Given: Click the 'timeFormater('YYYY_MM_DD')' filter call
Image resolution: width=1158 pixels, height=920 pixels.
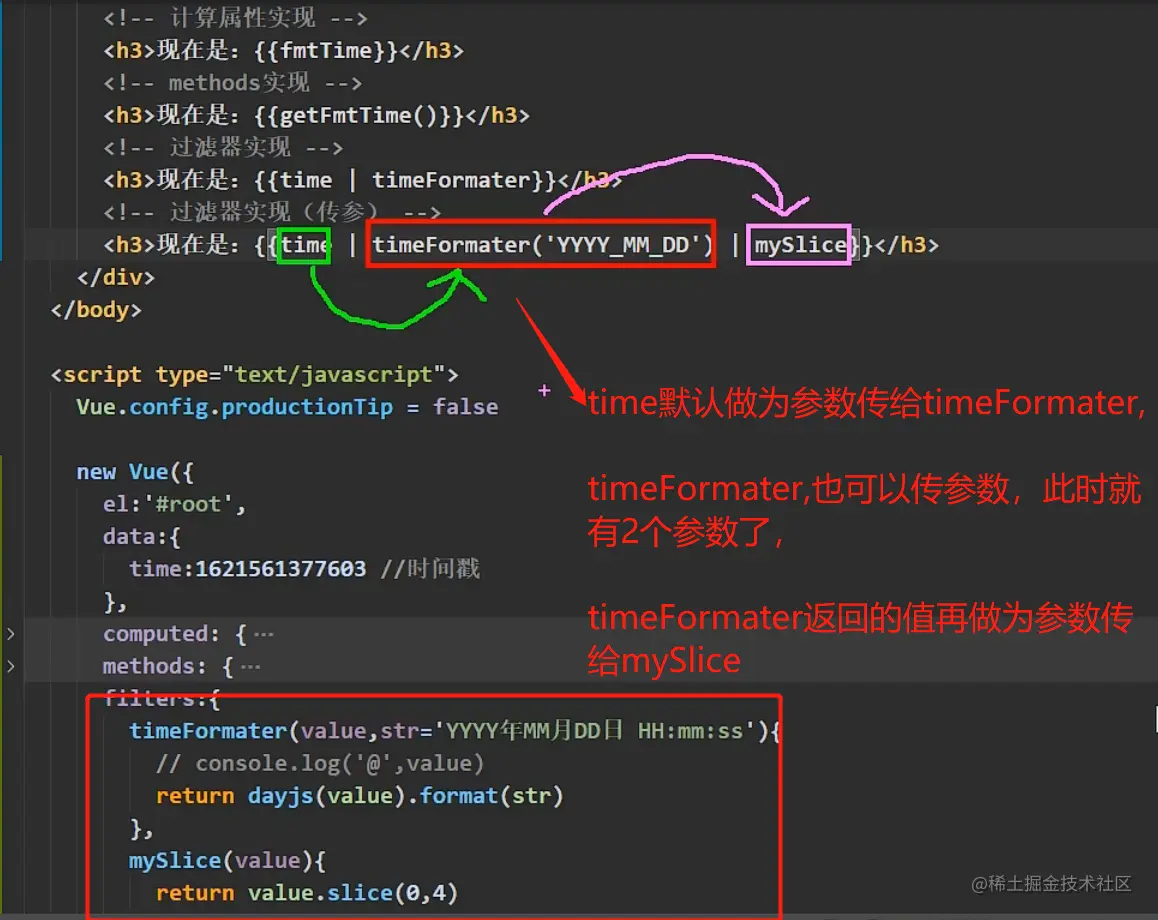Looking at the screenshot, I should point(541,244).
